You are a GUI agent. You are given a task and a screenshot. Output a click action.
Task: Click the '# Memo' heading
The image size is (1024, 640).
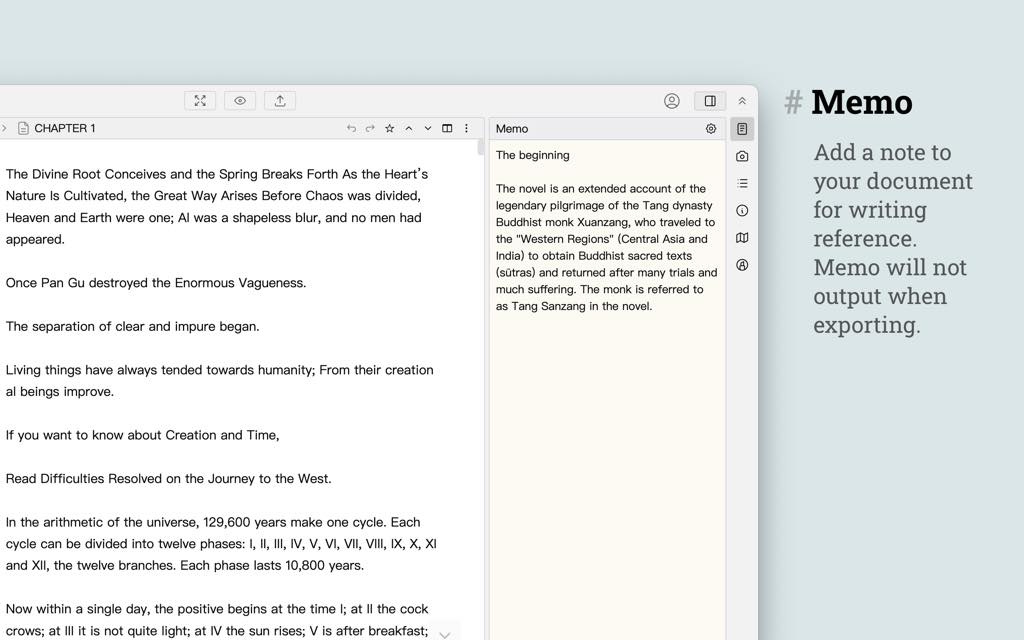[x=848, y=103]
